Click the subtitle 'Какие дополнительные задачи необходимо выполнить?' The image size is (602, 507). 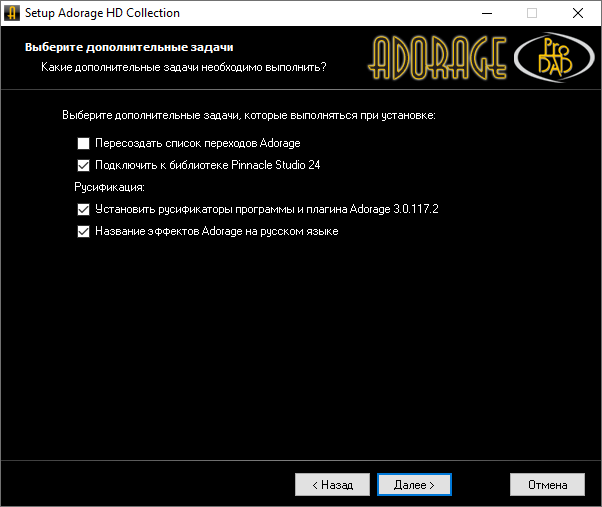point(184,67)
